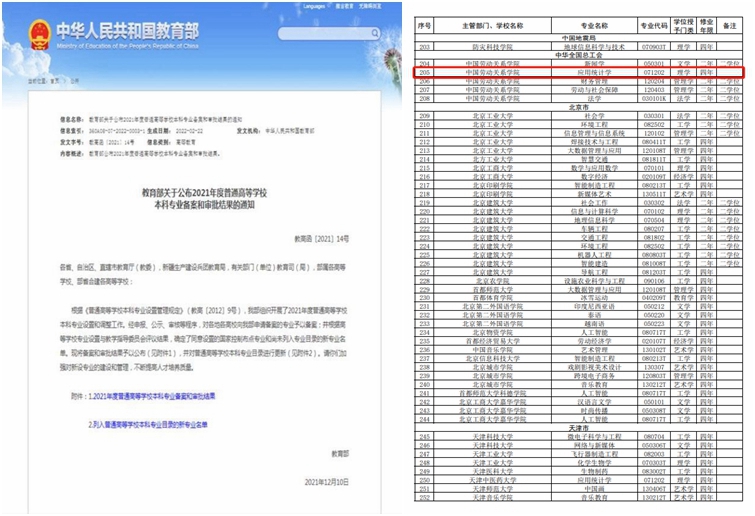This screenshot has height=516, width=755.
Task: Click the 中国地震局 section row
Action: [579, 38]
